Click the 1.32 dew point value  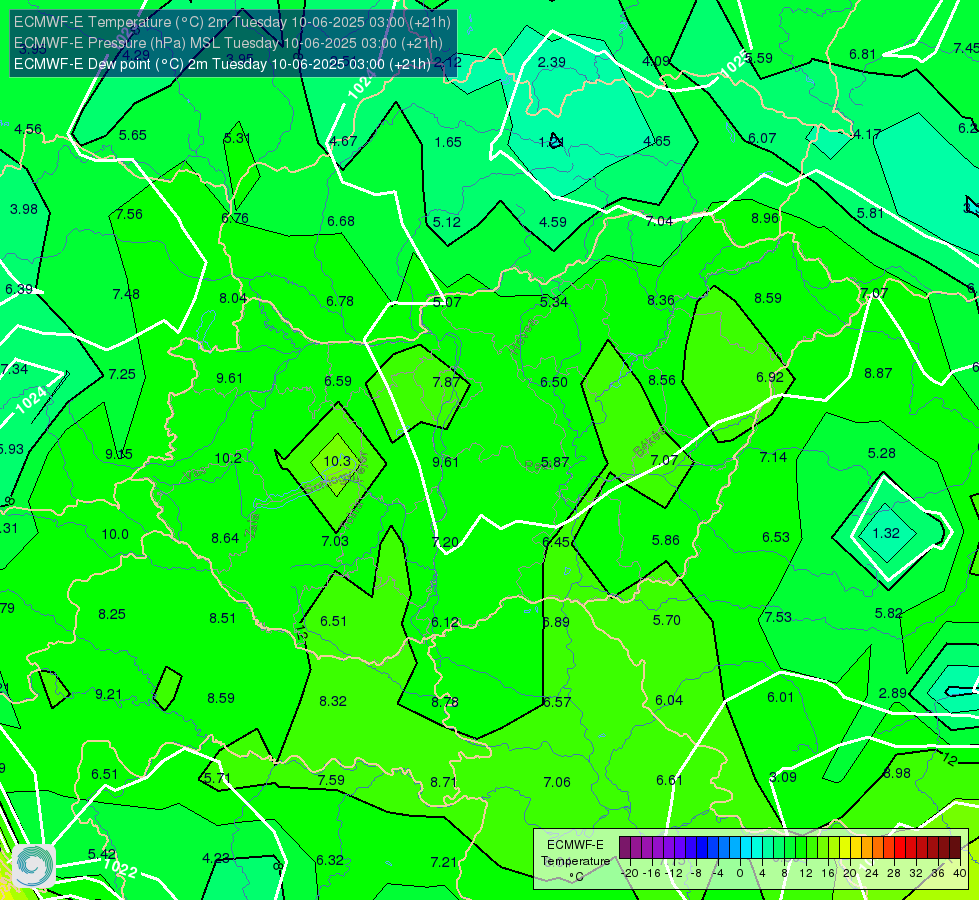[886, 533]
